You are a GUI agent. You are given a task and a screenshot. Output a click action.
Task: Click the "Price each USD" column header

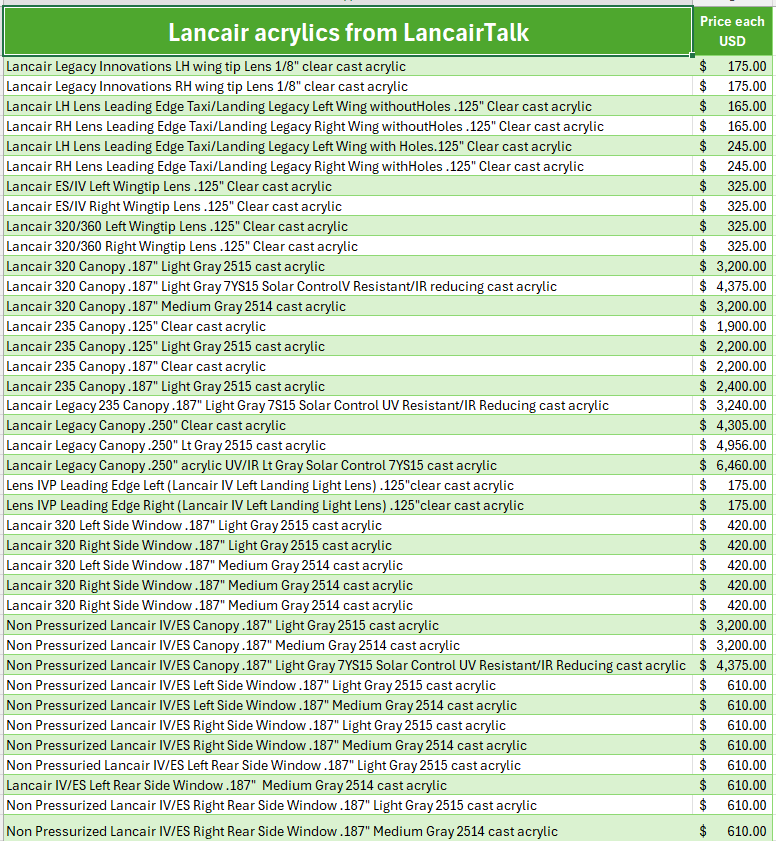[733, 31]
